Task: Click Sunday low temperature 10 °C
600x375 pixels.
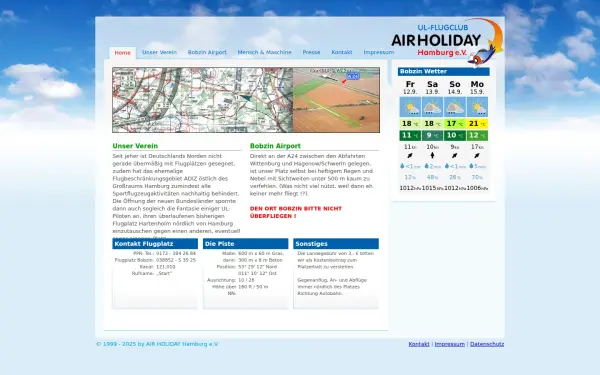Action: tap(455, 135)
